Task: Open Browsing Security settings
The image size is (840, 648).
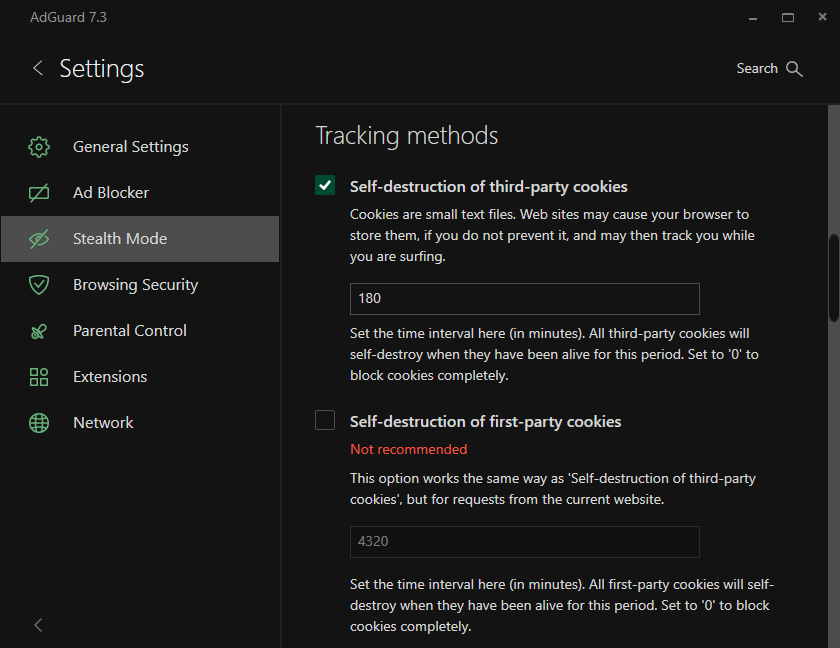Action: coord(135,285)
